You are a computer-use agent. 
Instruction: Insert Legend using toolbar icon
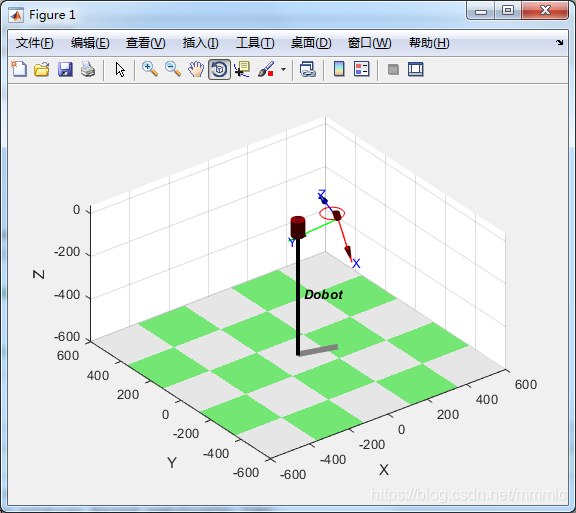coord(362,69)
